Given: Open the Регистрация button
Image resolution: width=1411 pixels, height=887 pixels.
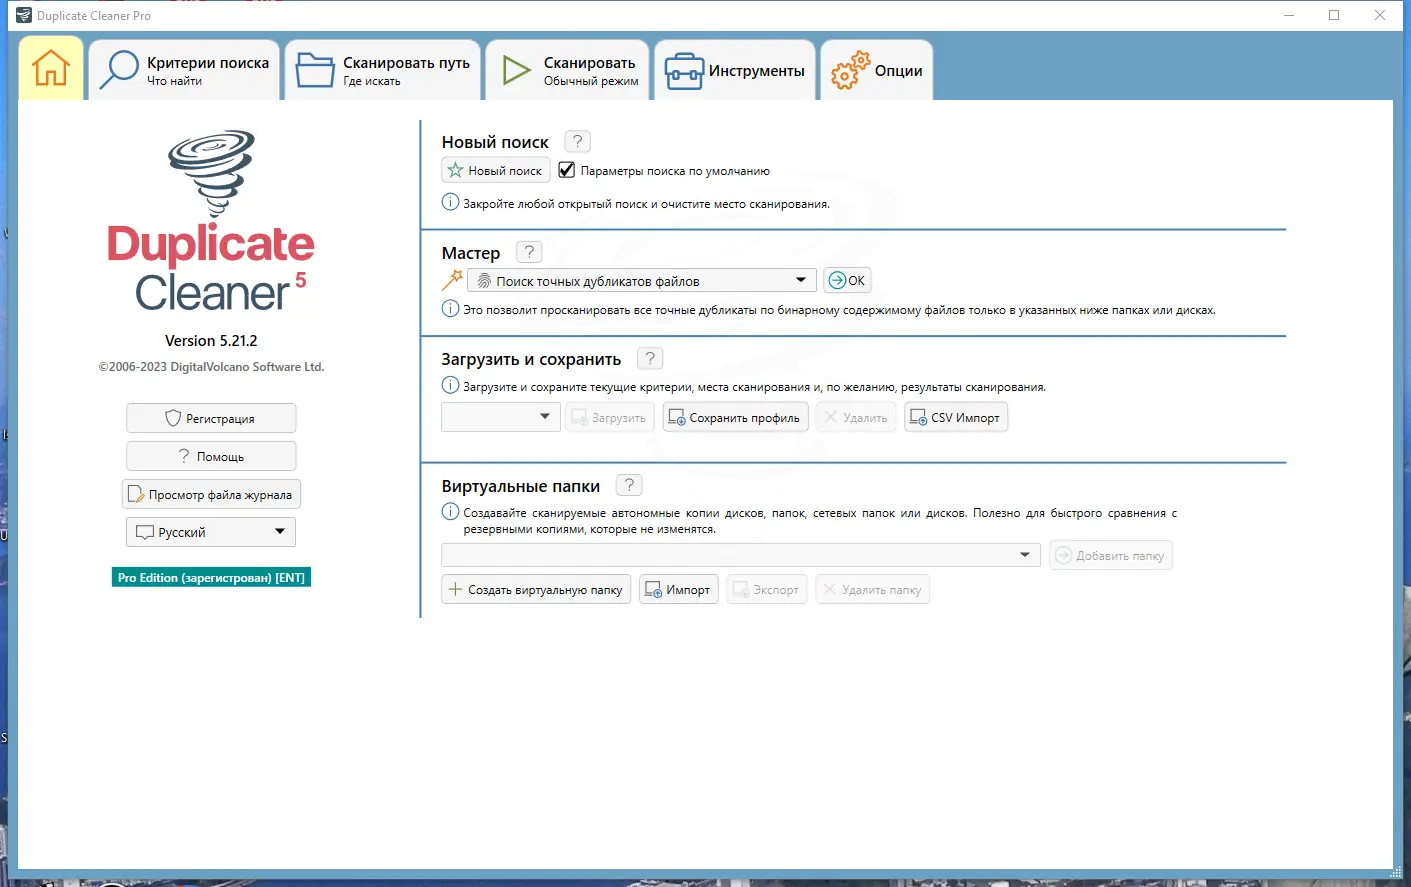Looking at the screenshot, I should coord(211,418).
